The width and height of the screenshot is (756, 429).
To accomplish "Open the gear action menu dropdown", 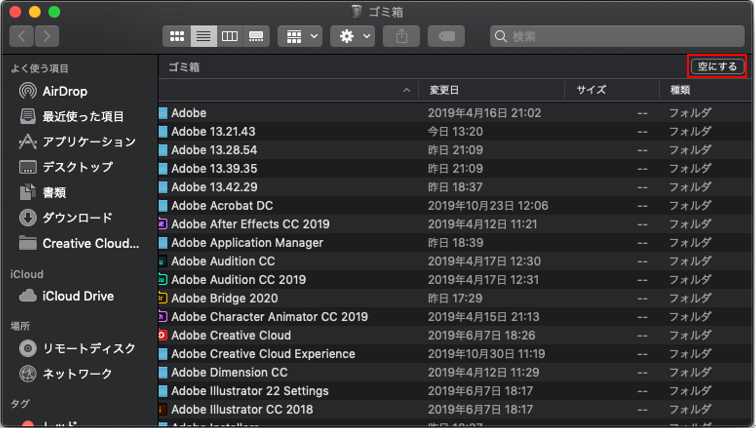I will pos(353,36).
